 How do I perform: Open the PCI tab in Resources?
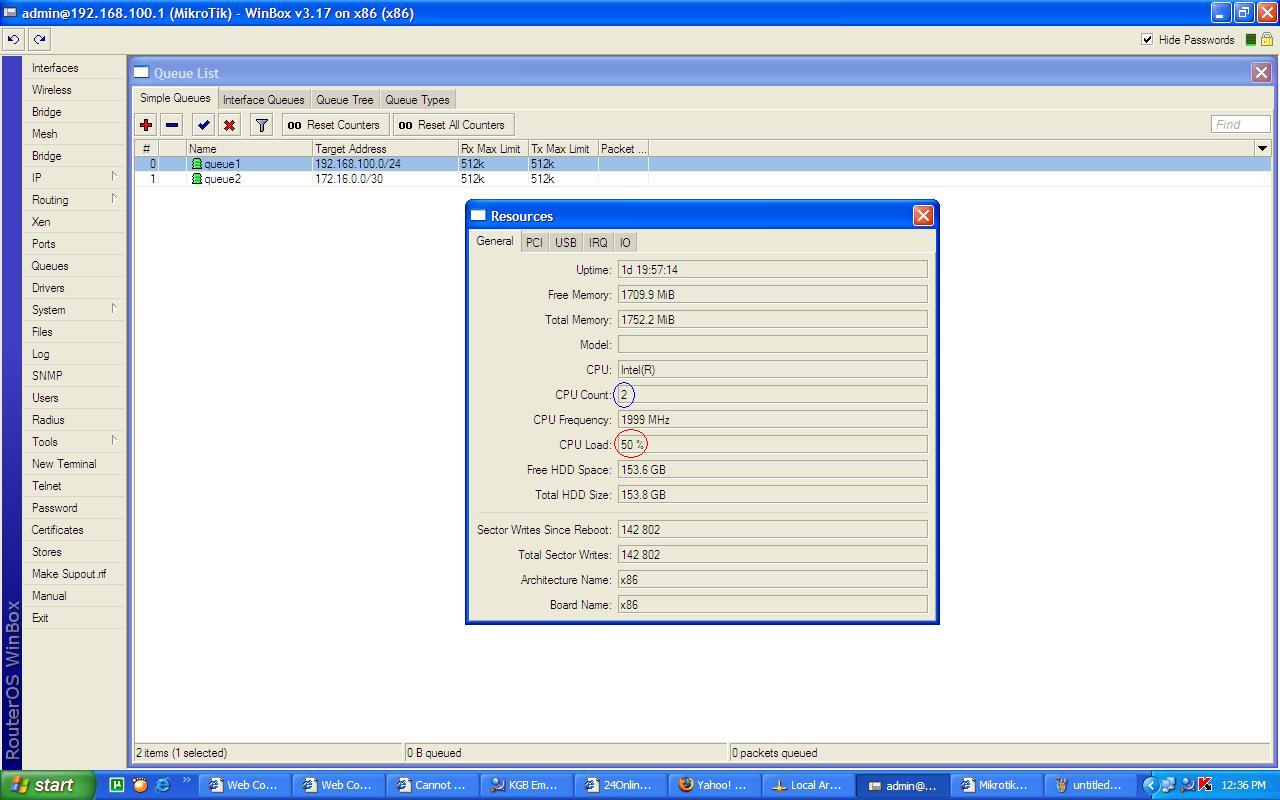pos(534,242)
